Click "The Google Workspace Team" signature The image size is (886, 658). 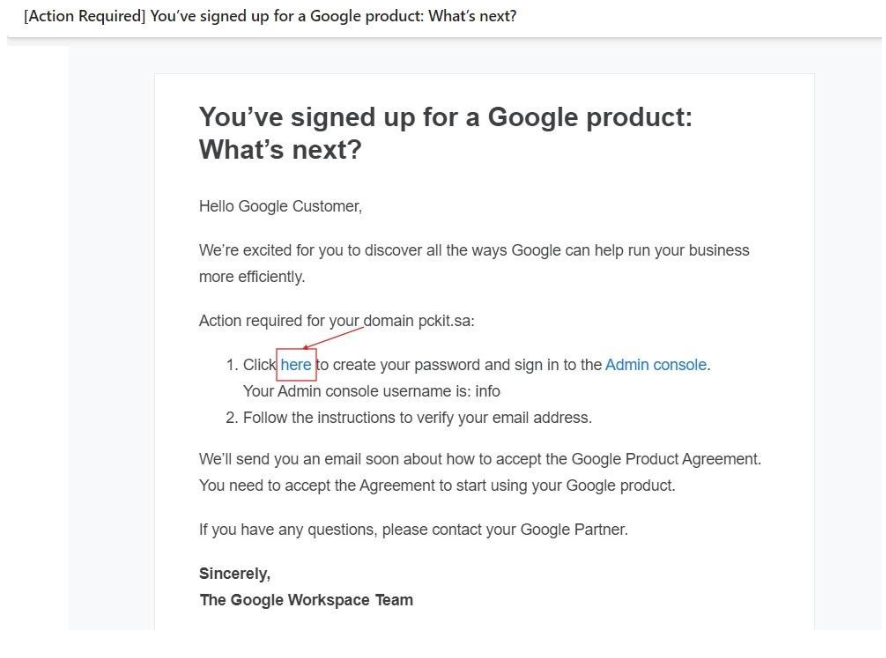(x=306, y=600)
